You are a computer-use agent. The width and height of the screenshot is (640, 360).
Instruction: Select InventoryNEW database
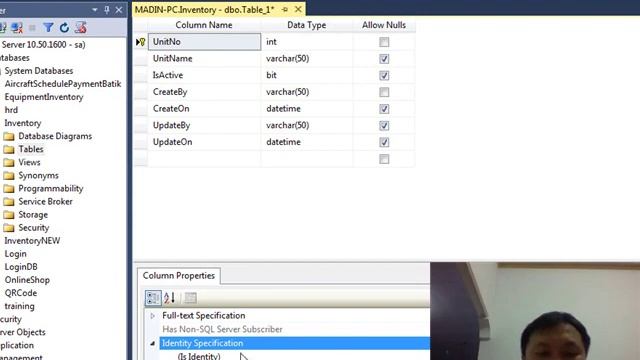pyautogui.click(x=32, y=241)
